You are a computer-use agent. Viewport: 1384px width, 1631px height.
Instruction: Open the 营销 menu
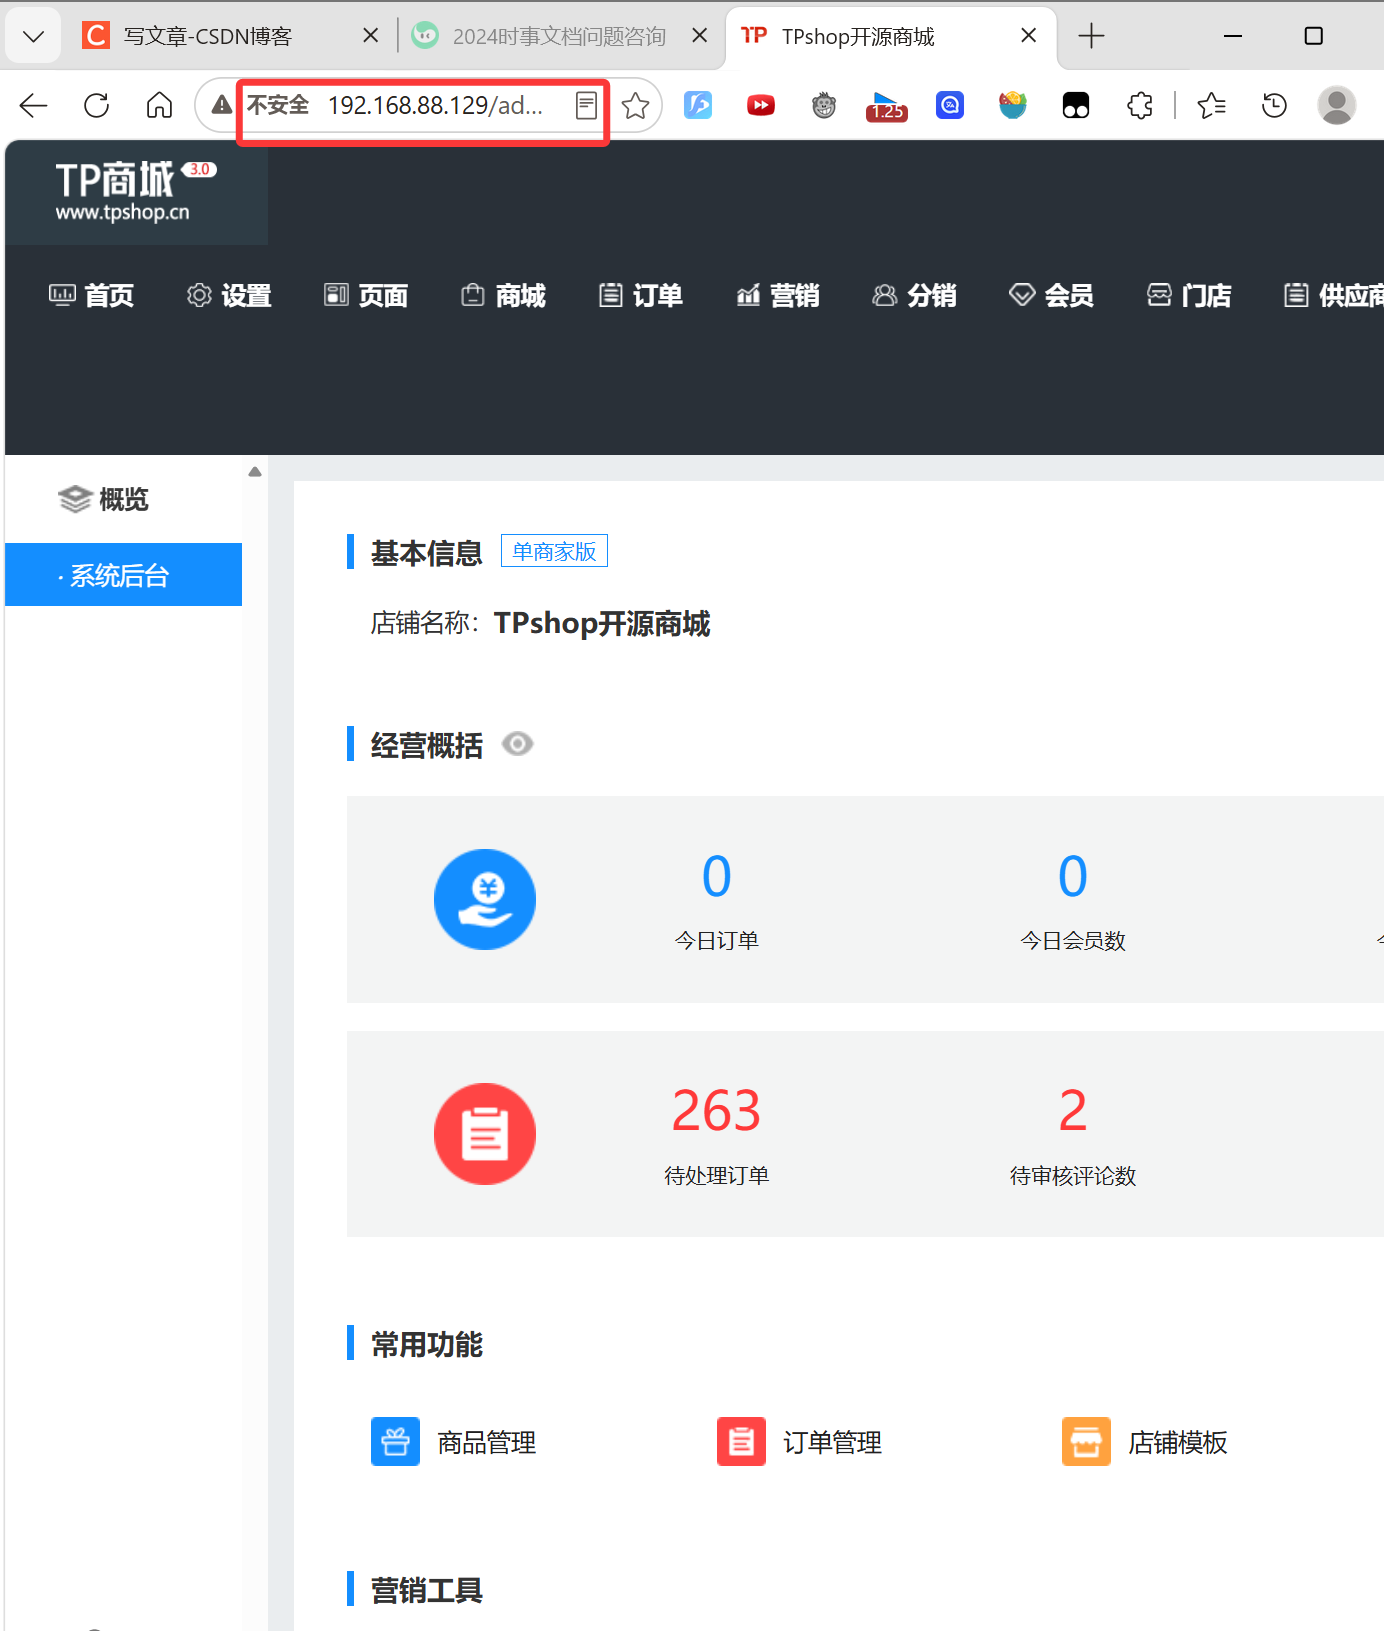coord(778,296)
